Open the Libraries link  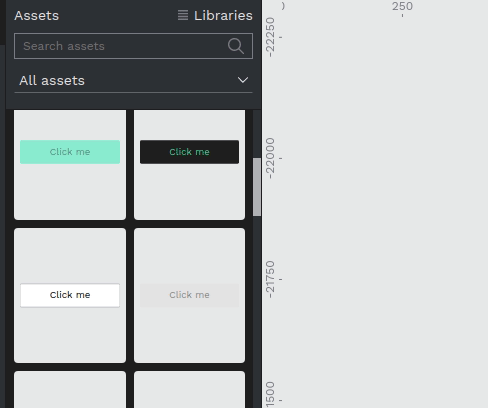pyautogui.click(x=223, y=15)
